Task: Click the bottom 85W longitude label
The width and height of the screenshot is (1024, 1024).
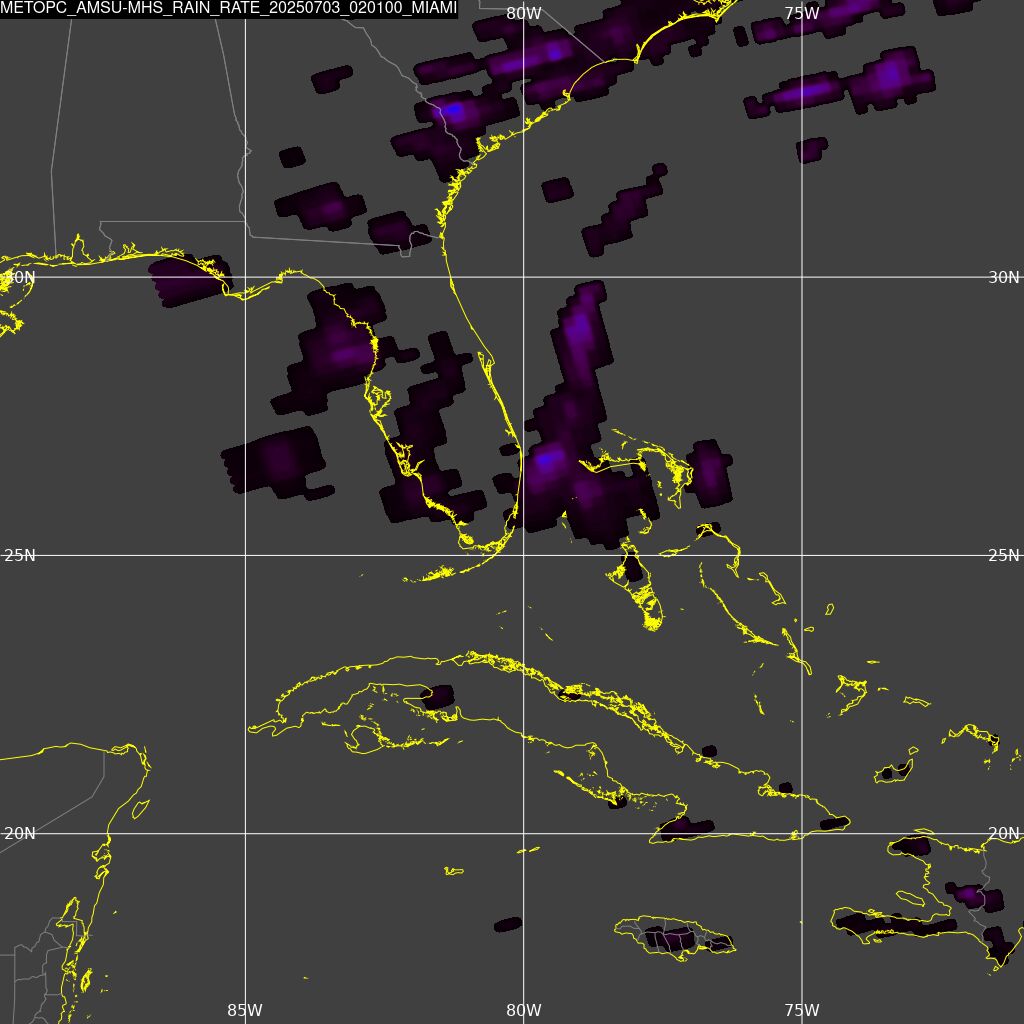Action: (245, 1010)
